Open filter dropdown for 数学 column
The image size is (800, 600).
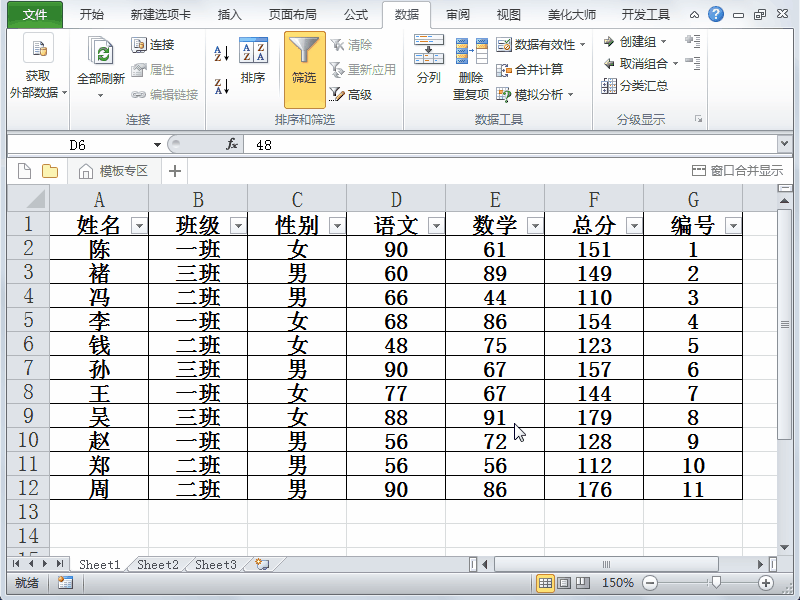(535, 225)
